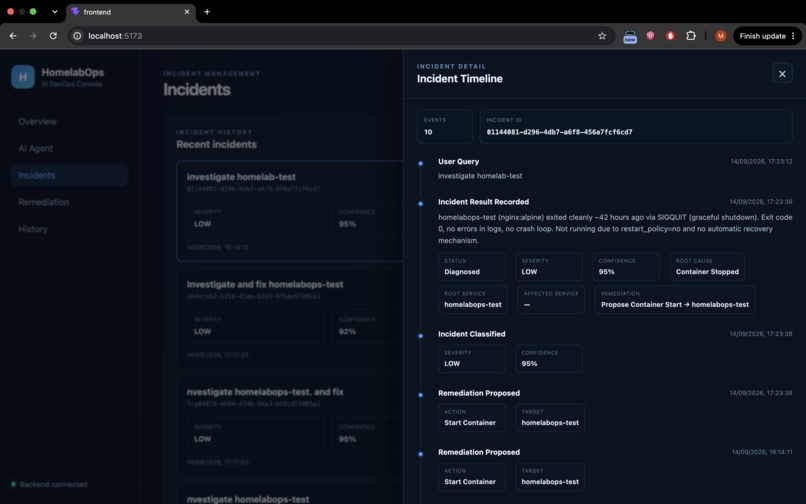
Task: Open History in the sidebar
Action: point(69,229)
